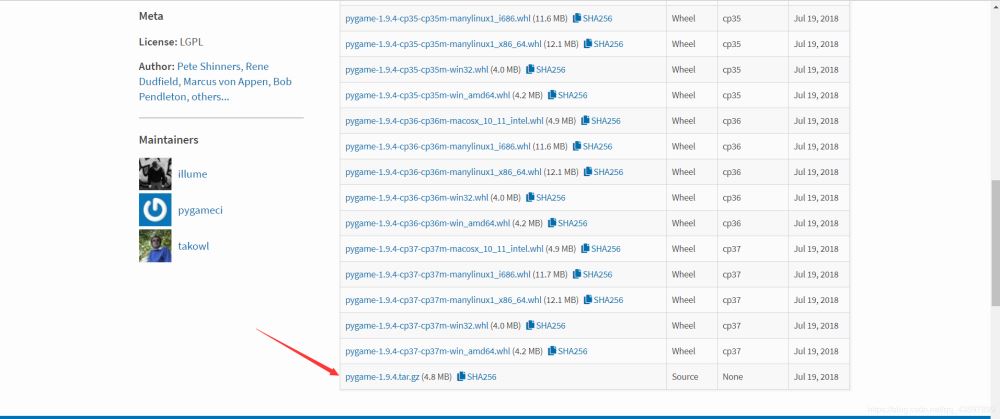
Task: Download pygame cp37 manylinux1_i686 wheel
Action: pyautogui.click(x=438, y=274)
